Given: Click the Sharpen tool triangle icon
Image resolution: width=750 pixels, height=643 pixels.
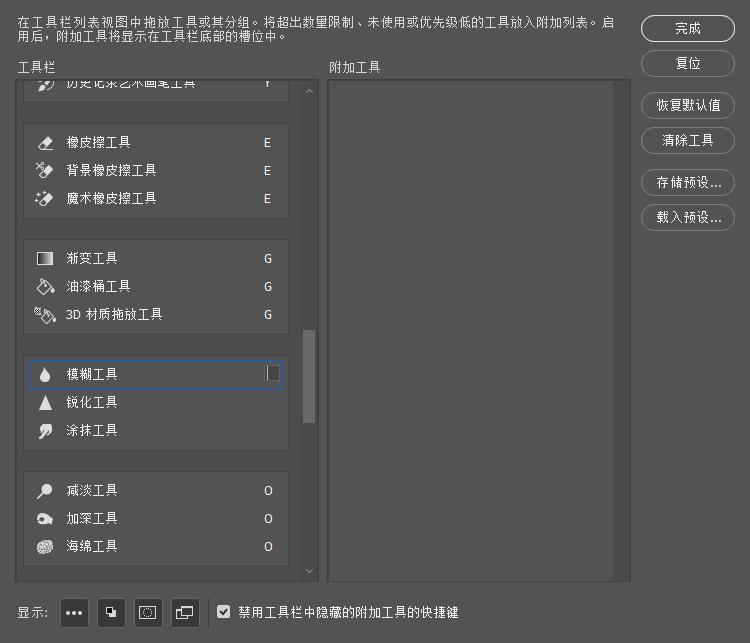Looking at the screenshot, I should pos(45,403).
